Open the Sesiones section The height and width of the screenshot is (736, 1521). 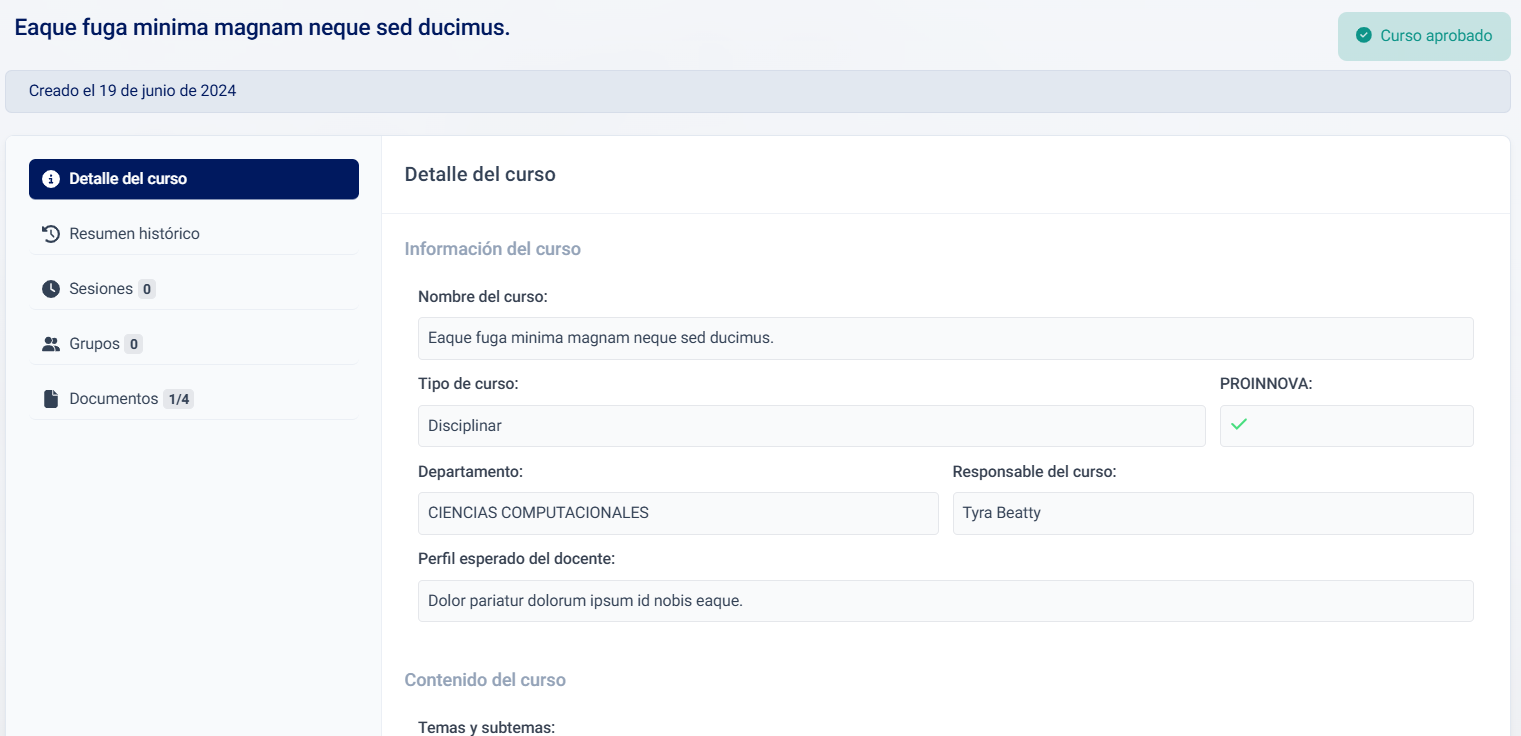tap(101, 289)
